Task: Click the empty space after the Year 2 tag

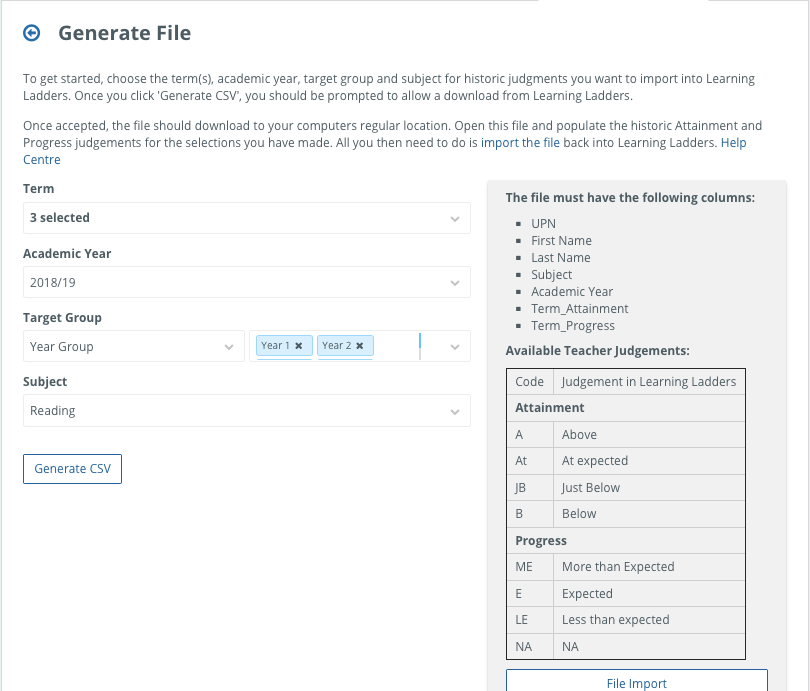Action: tap(397, 346)
